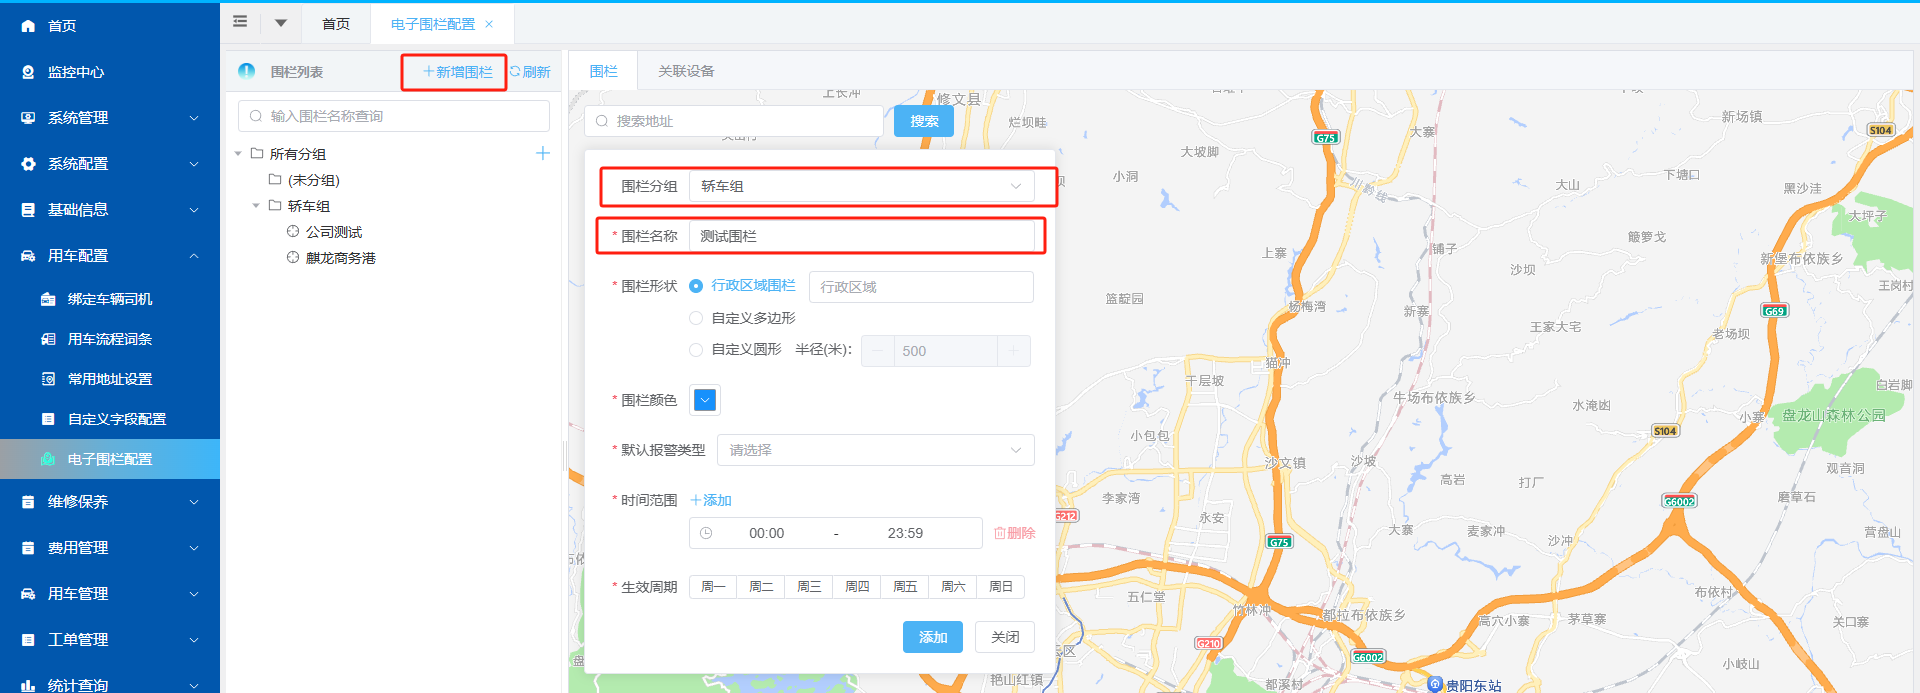Open the 围栏分组 dropdown
This screenshot has height=693, width=1920.
[x=860, y=186]
